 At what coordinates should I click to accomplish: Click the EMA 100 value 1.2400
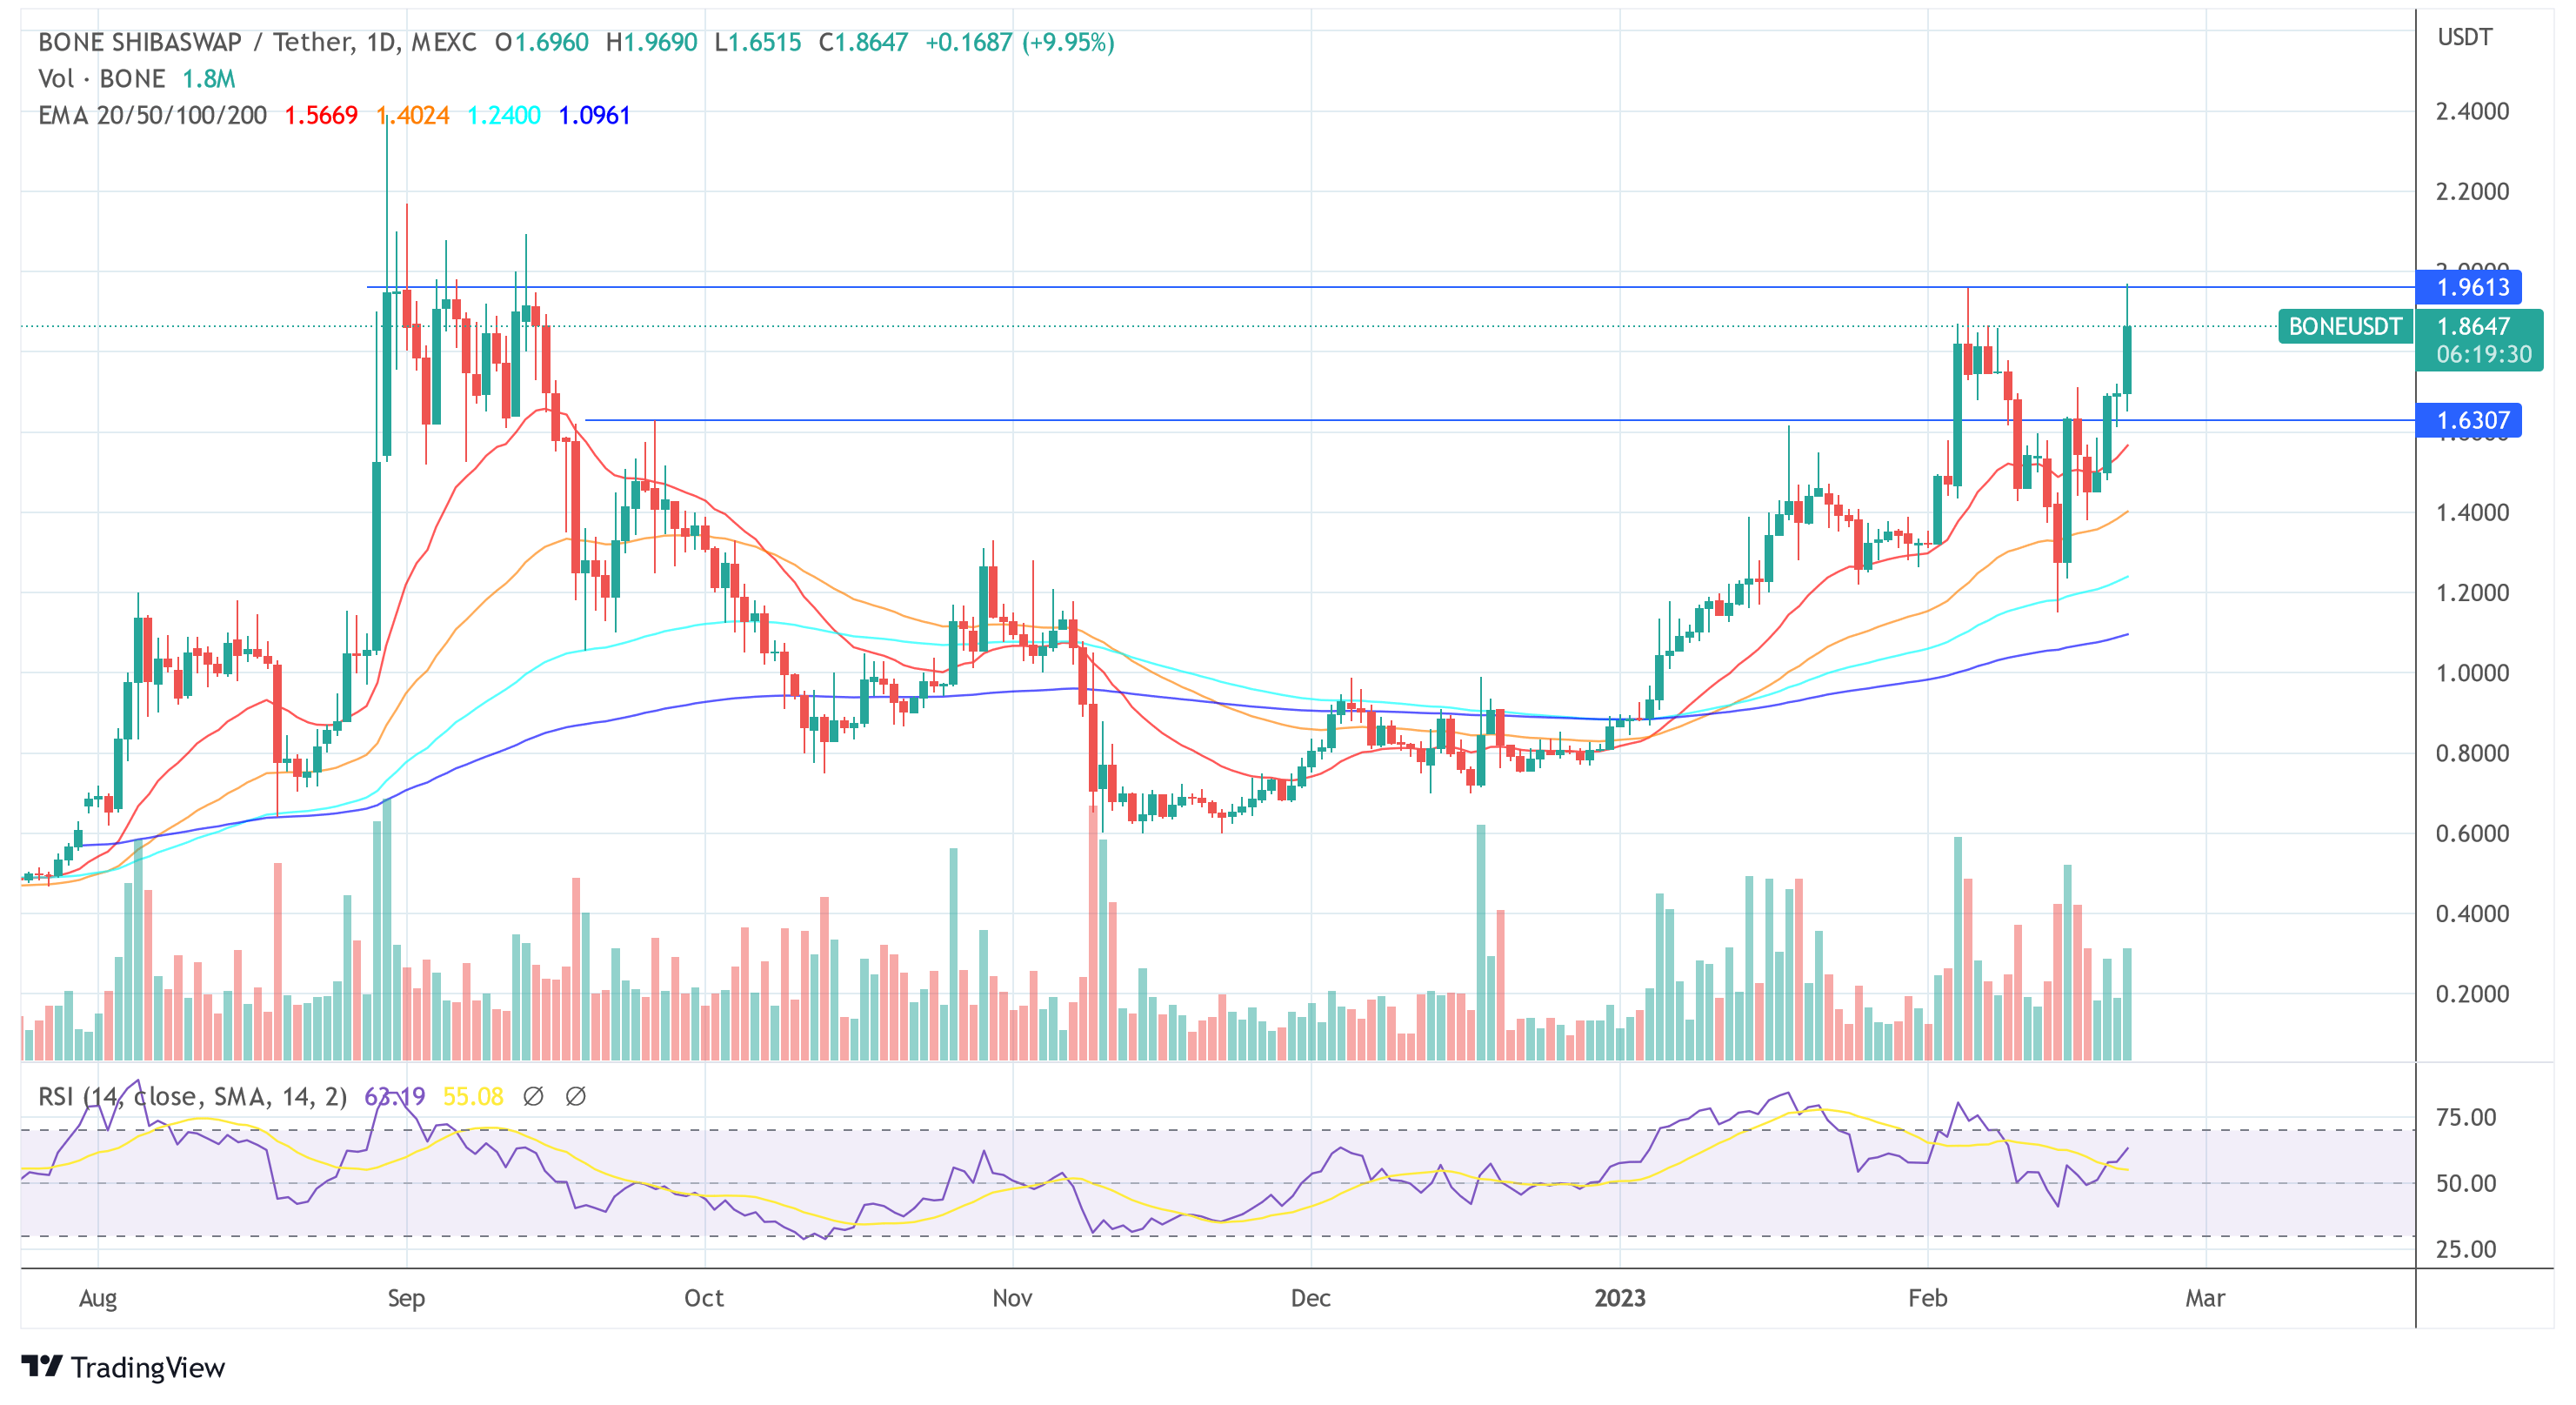point(504,116)
